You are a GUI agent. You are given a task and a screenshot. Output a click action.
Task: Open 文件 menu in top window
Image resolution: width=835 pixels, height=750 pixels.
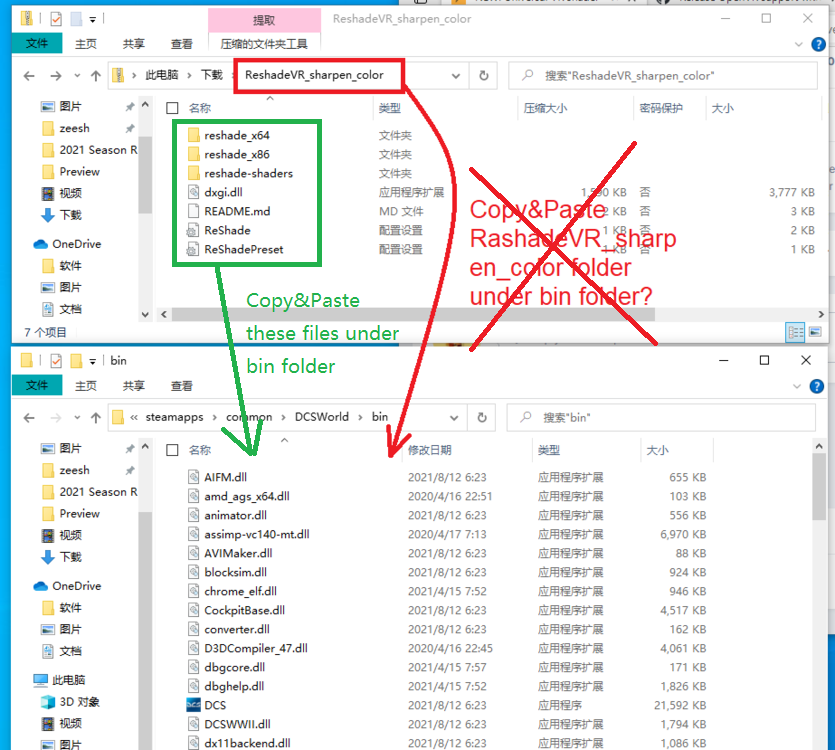point(37,43)
